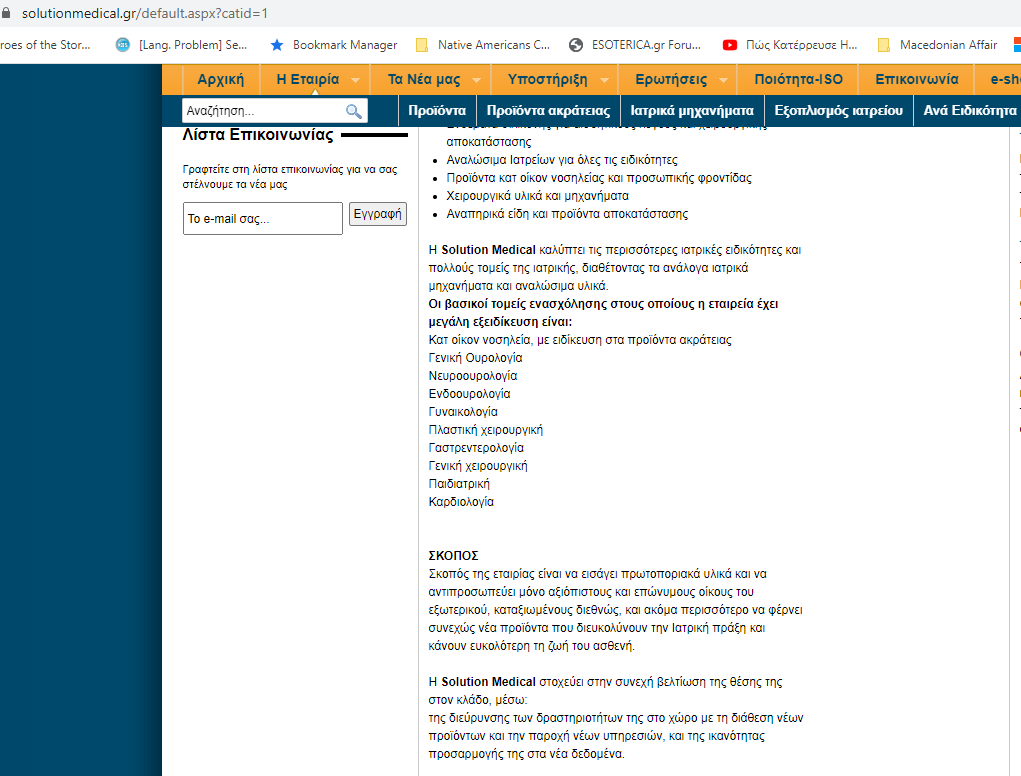This screenshot has width=1021, height=776.
Task: Open the Bookmark Manager star bookmark
Action: tap(333, 45)
